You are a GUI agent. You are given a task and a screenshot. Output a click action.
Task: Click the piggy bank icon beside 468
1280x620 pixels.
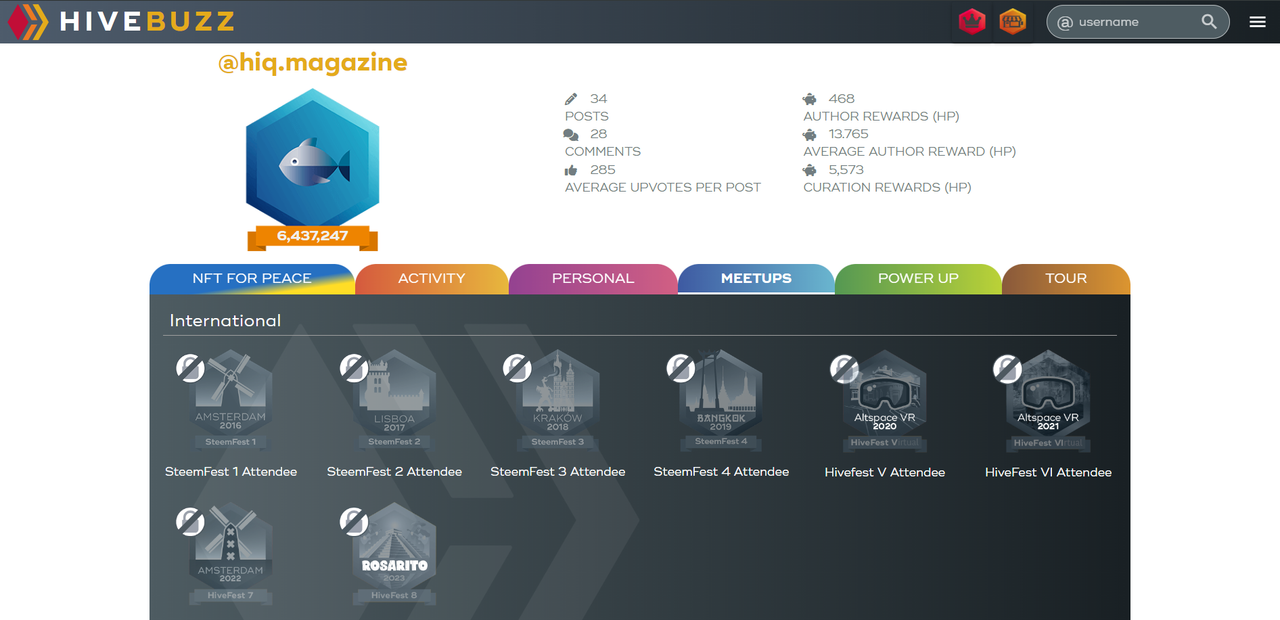pos(810,99)
